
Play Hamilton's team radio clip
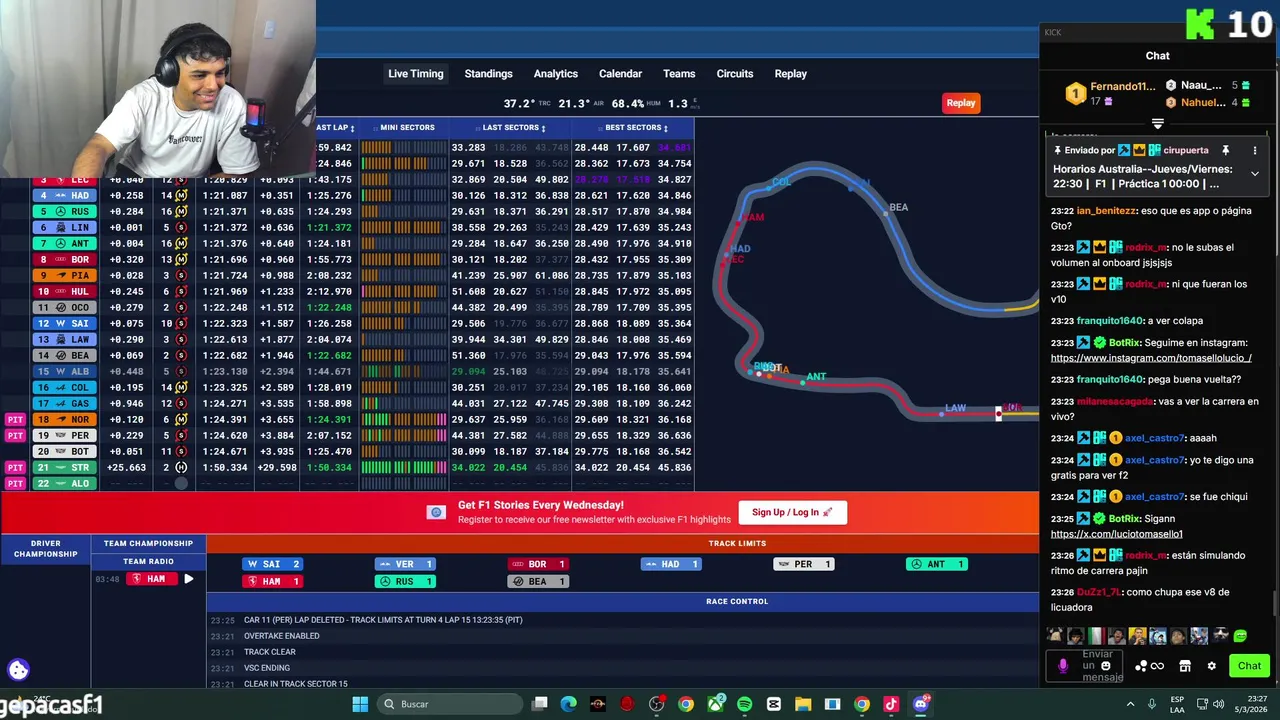[x=188, y=579]
